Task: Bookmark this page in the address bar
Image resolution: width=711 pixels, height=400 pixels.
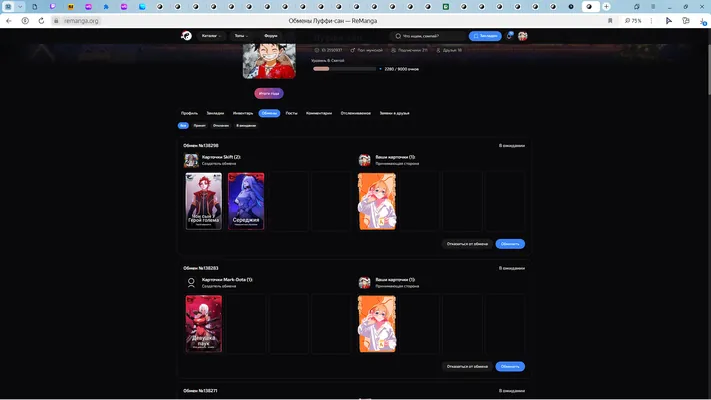Action: pyautogui.click(x=610, y=21)
